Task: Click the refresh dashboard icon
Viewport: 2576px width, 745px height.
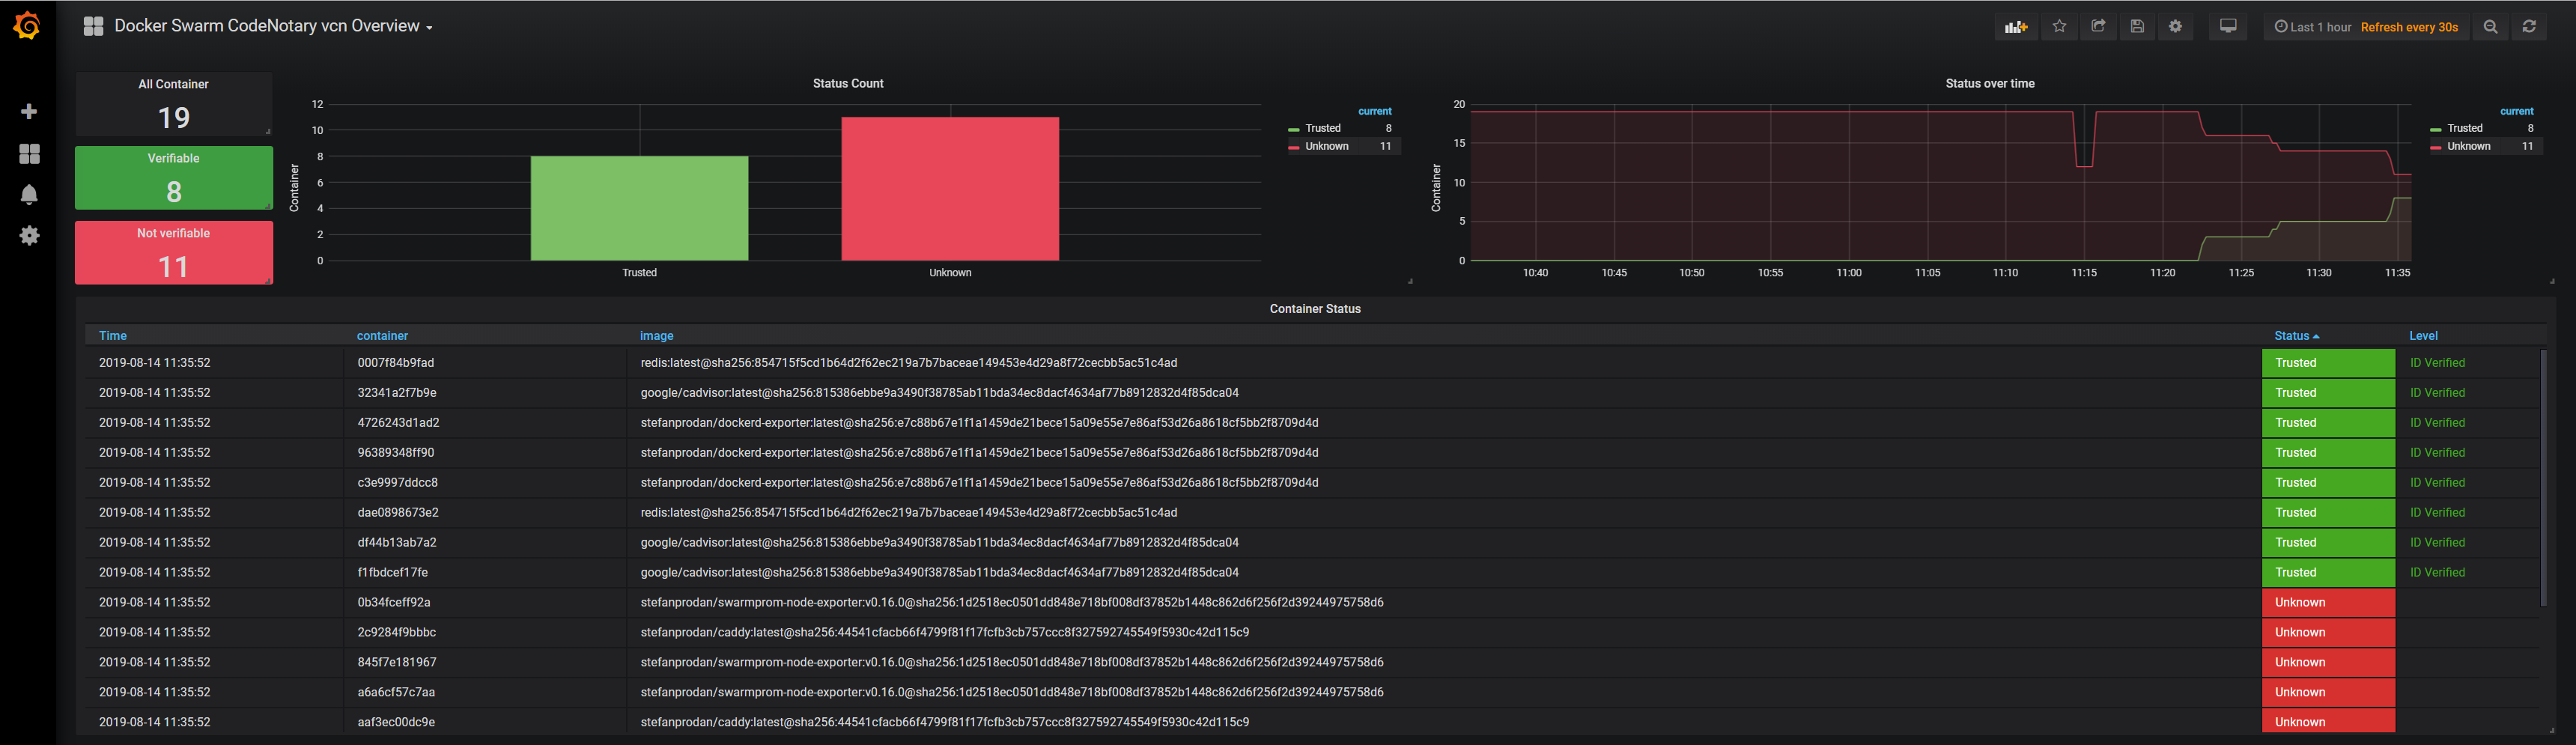Action: [x=2529, y=27]
